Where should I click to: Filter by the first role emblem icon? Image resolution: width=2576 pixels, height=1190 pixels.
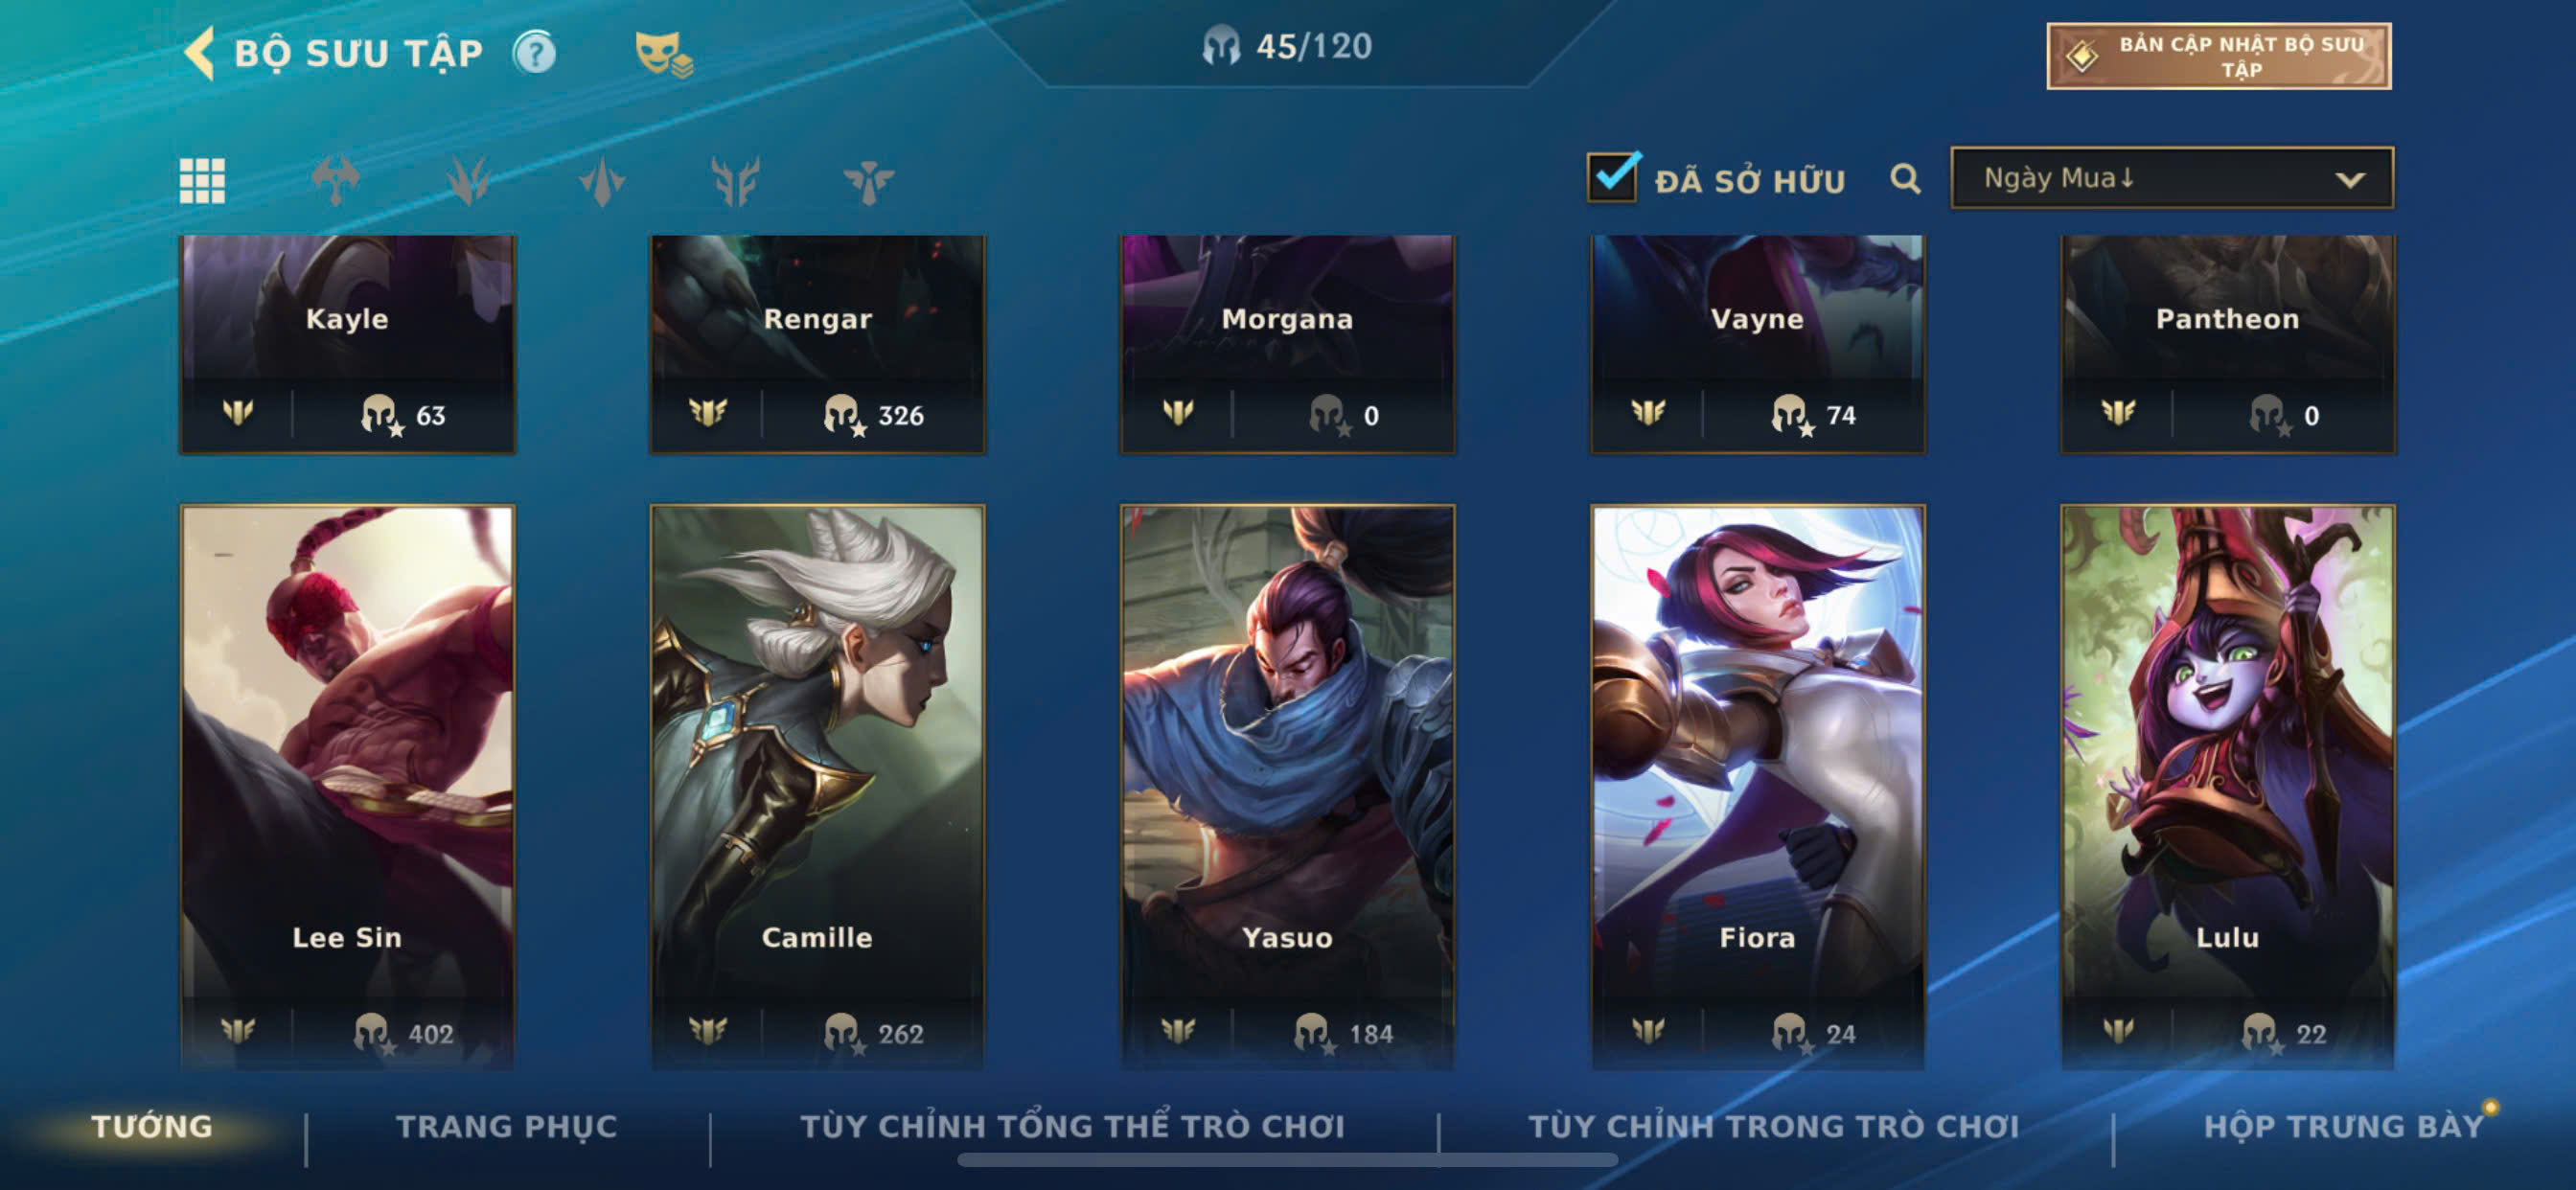335,181
